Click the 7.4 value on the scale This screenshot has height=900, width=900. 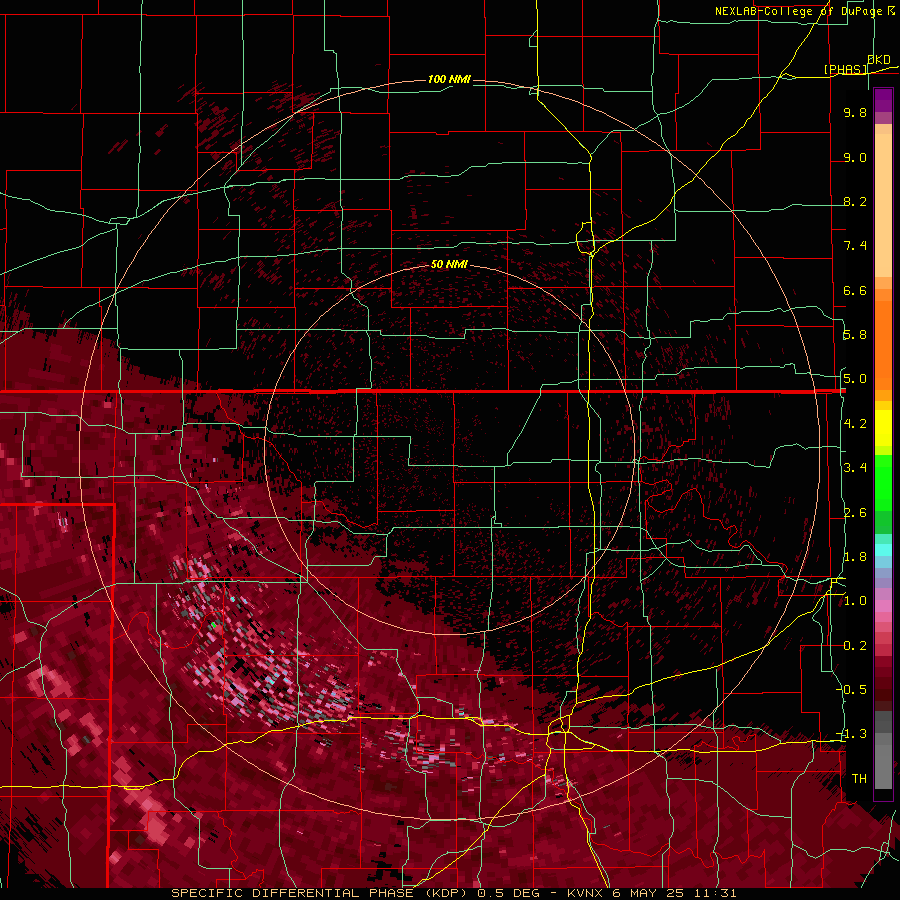tap(855, 246)
